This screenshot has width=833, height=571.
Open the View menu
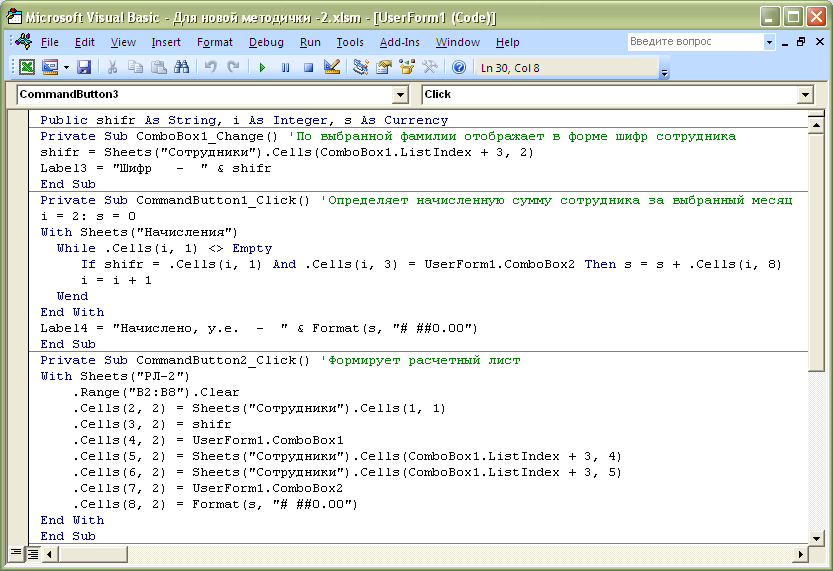pos(123,42)
